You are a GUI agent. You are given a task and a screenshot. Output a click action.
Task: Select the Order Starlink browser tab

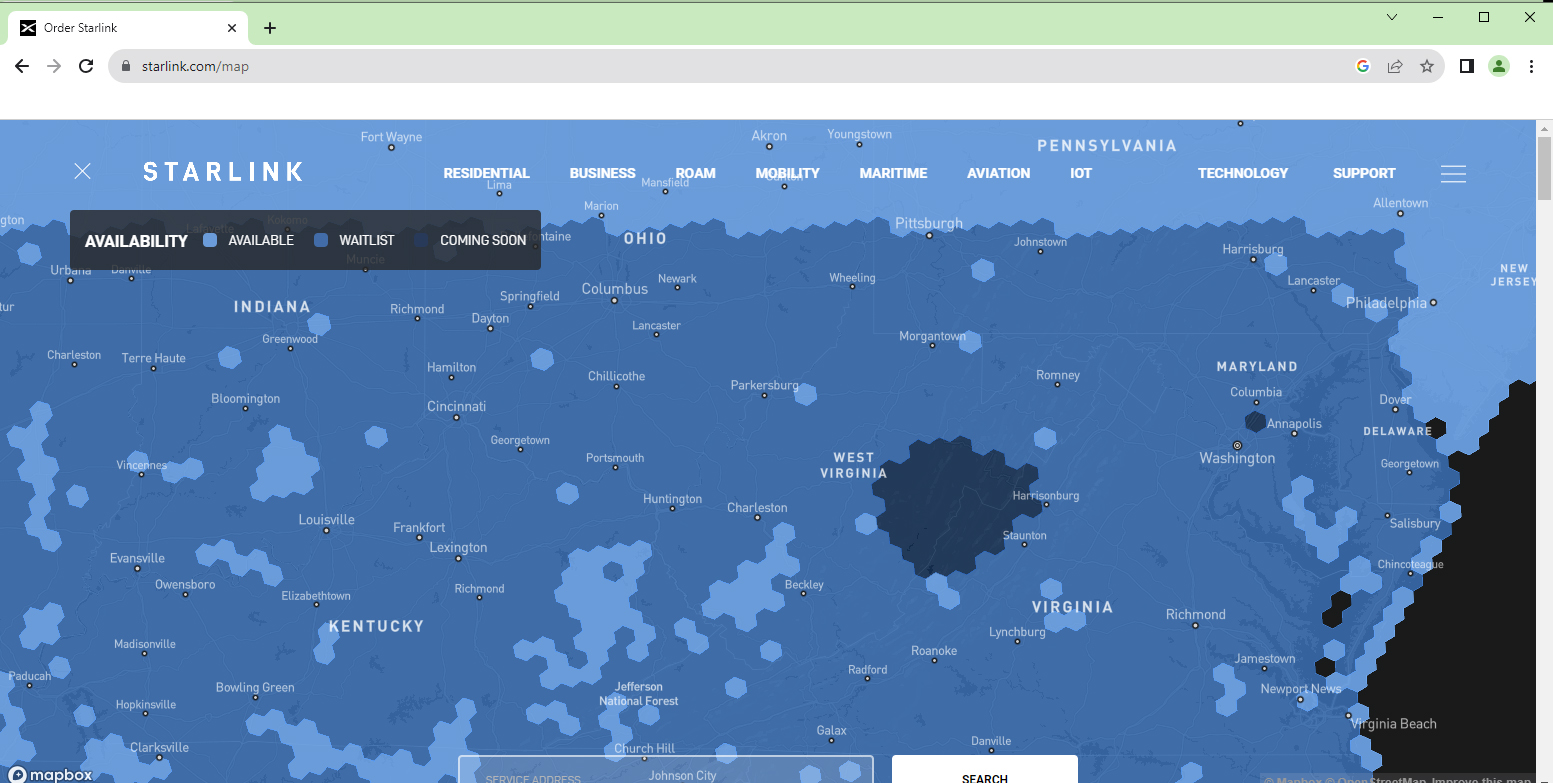tap(127, 28)
